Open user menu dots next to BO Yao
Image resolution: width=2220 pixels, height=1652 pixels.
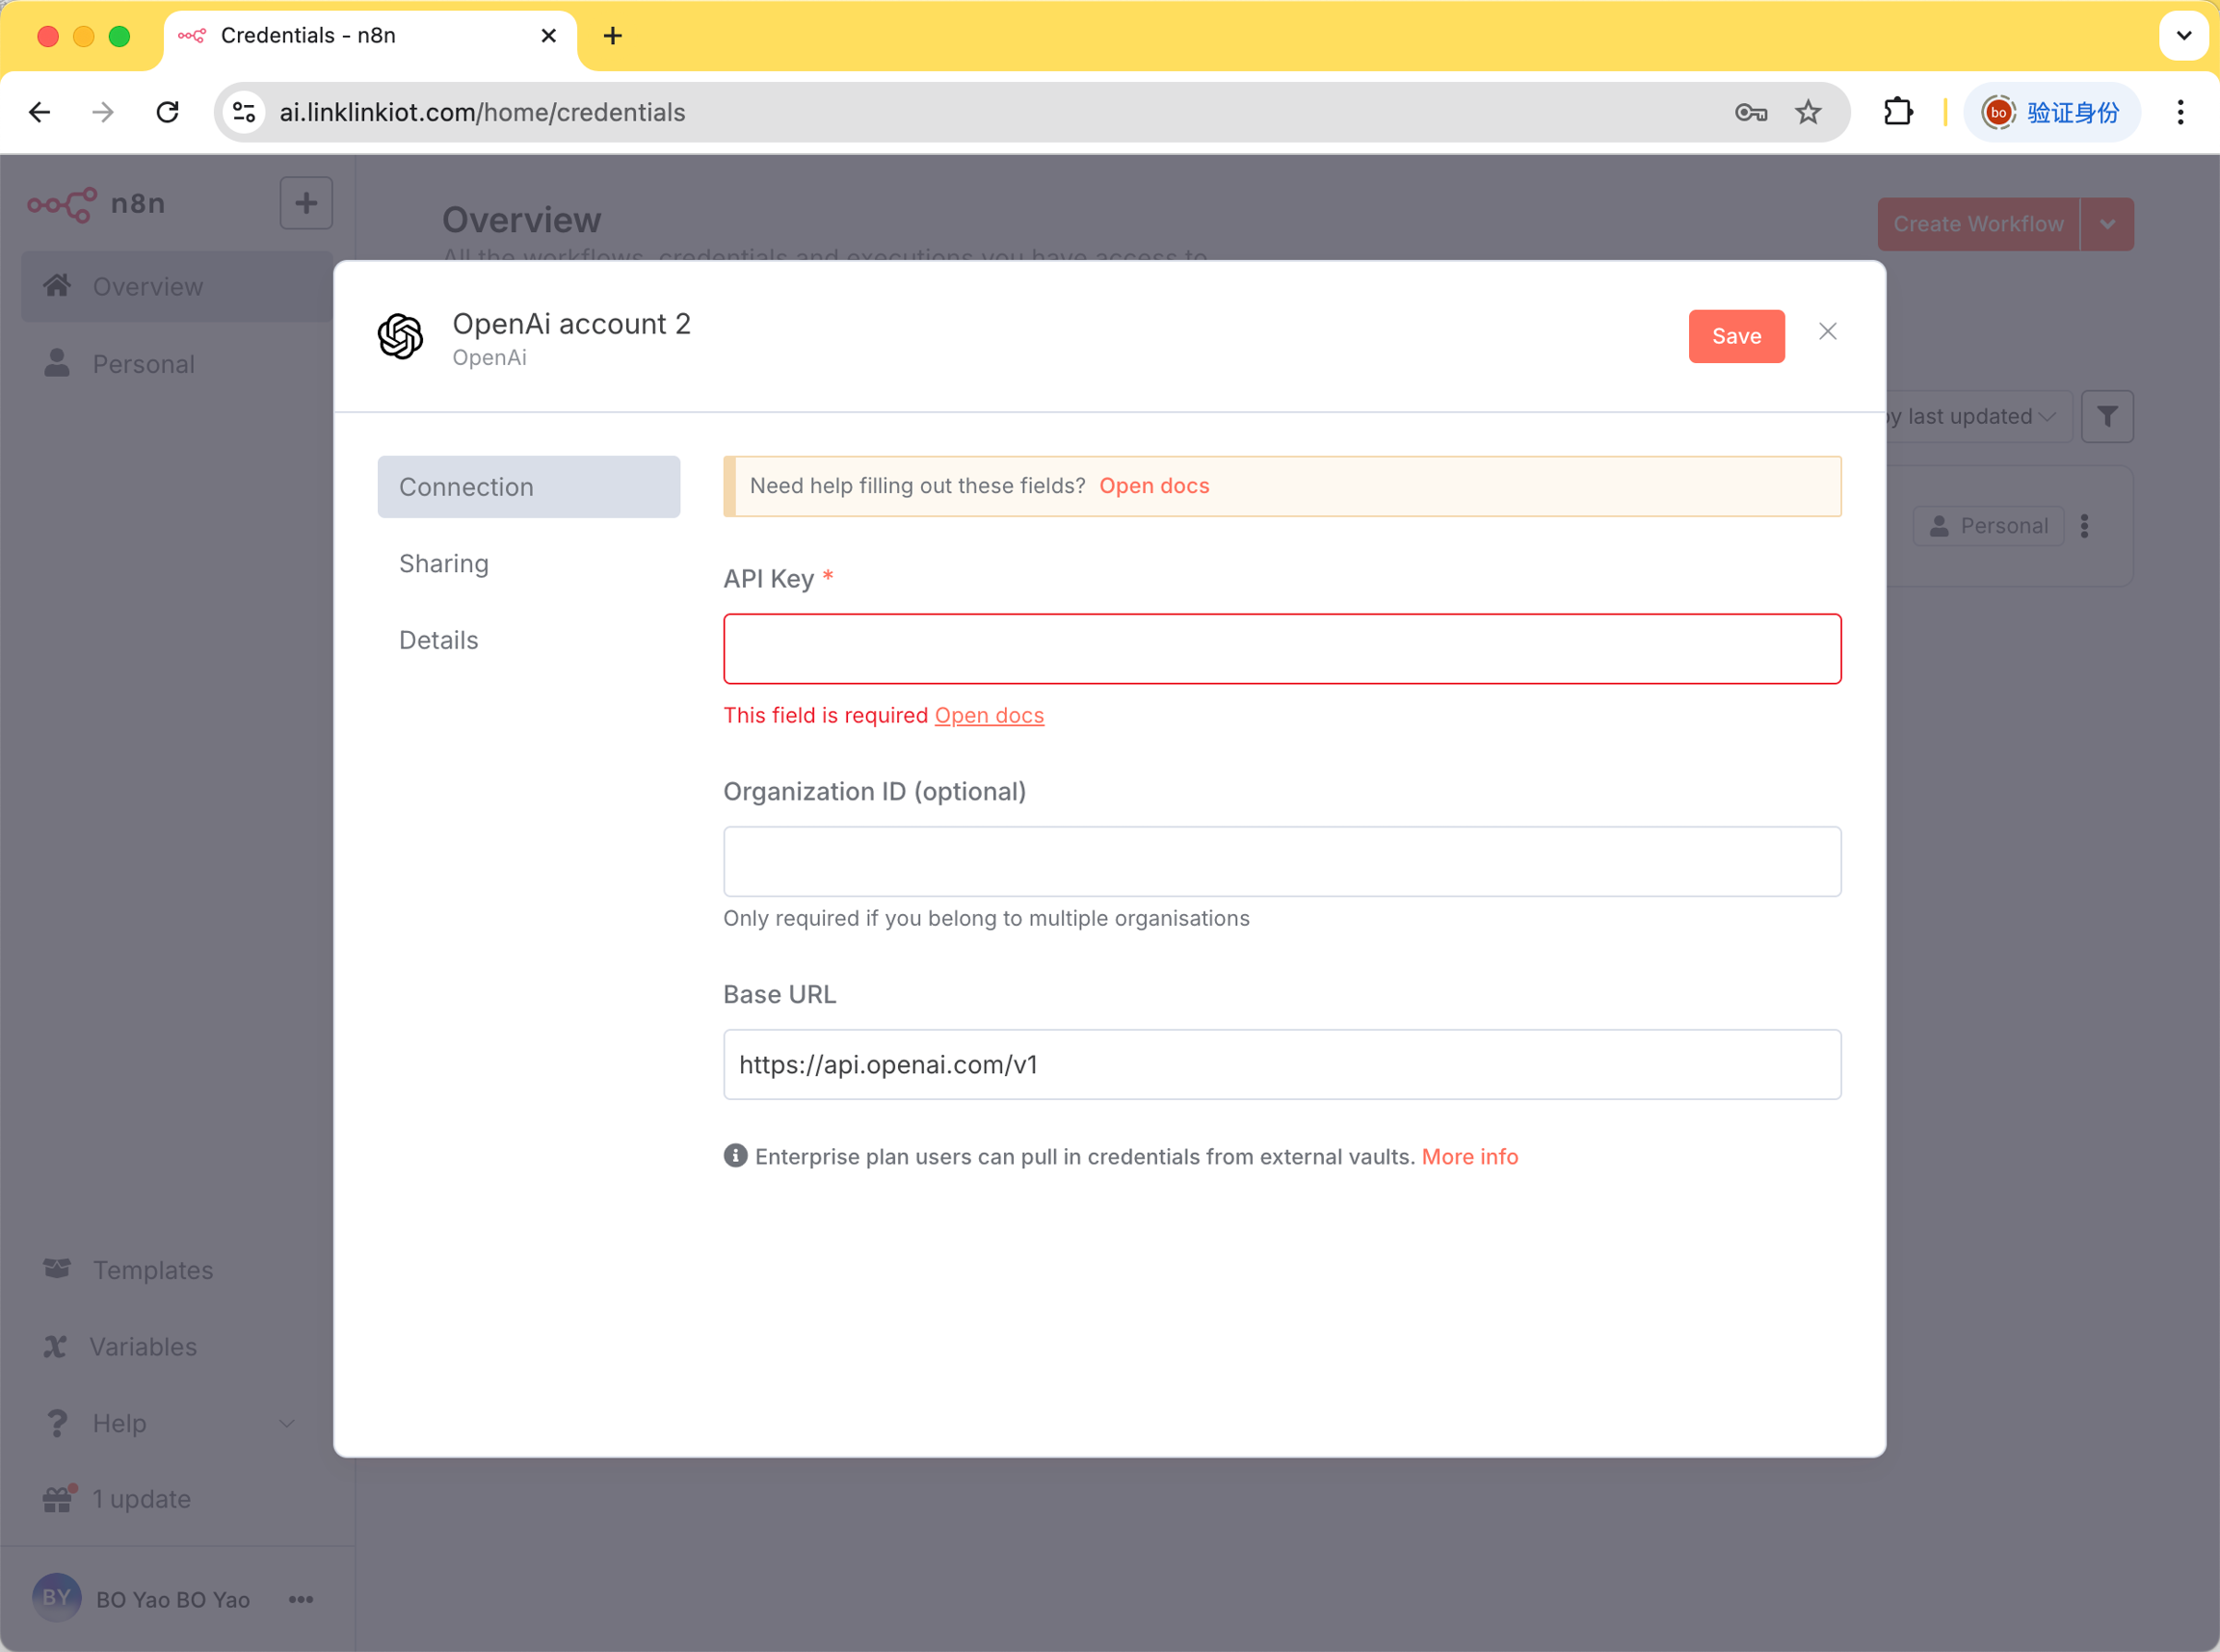click(301, 1599)
